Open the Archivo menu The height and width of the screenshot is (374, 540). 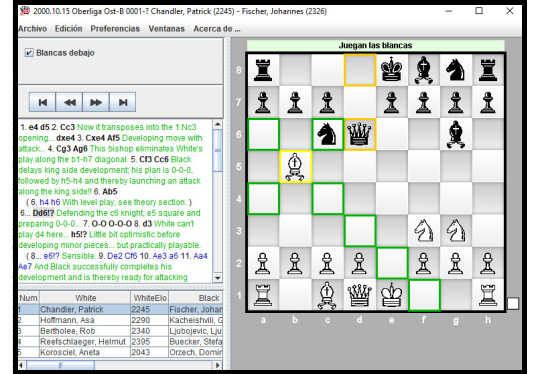[32, 29]
